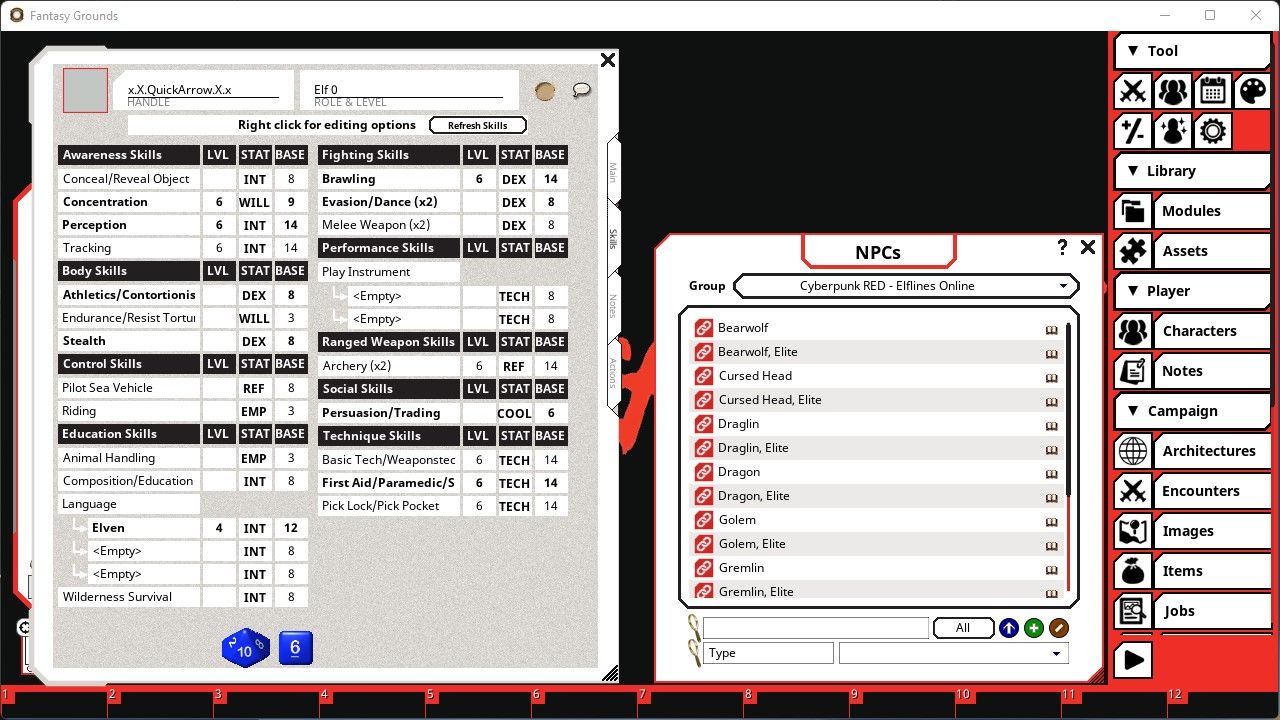Viewport: 1280px width, 720px height.
Task: Switch to Notes tab on character sheet
Action: tap(613, 306)
